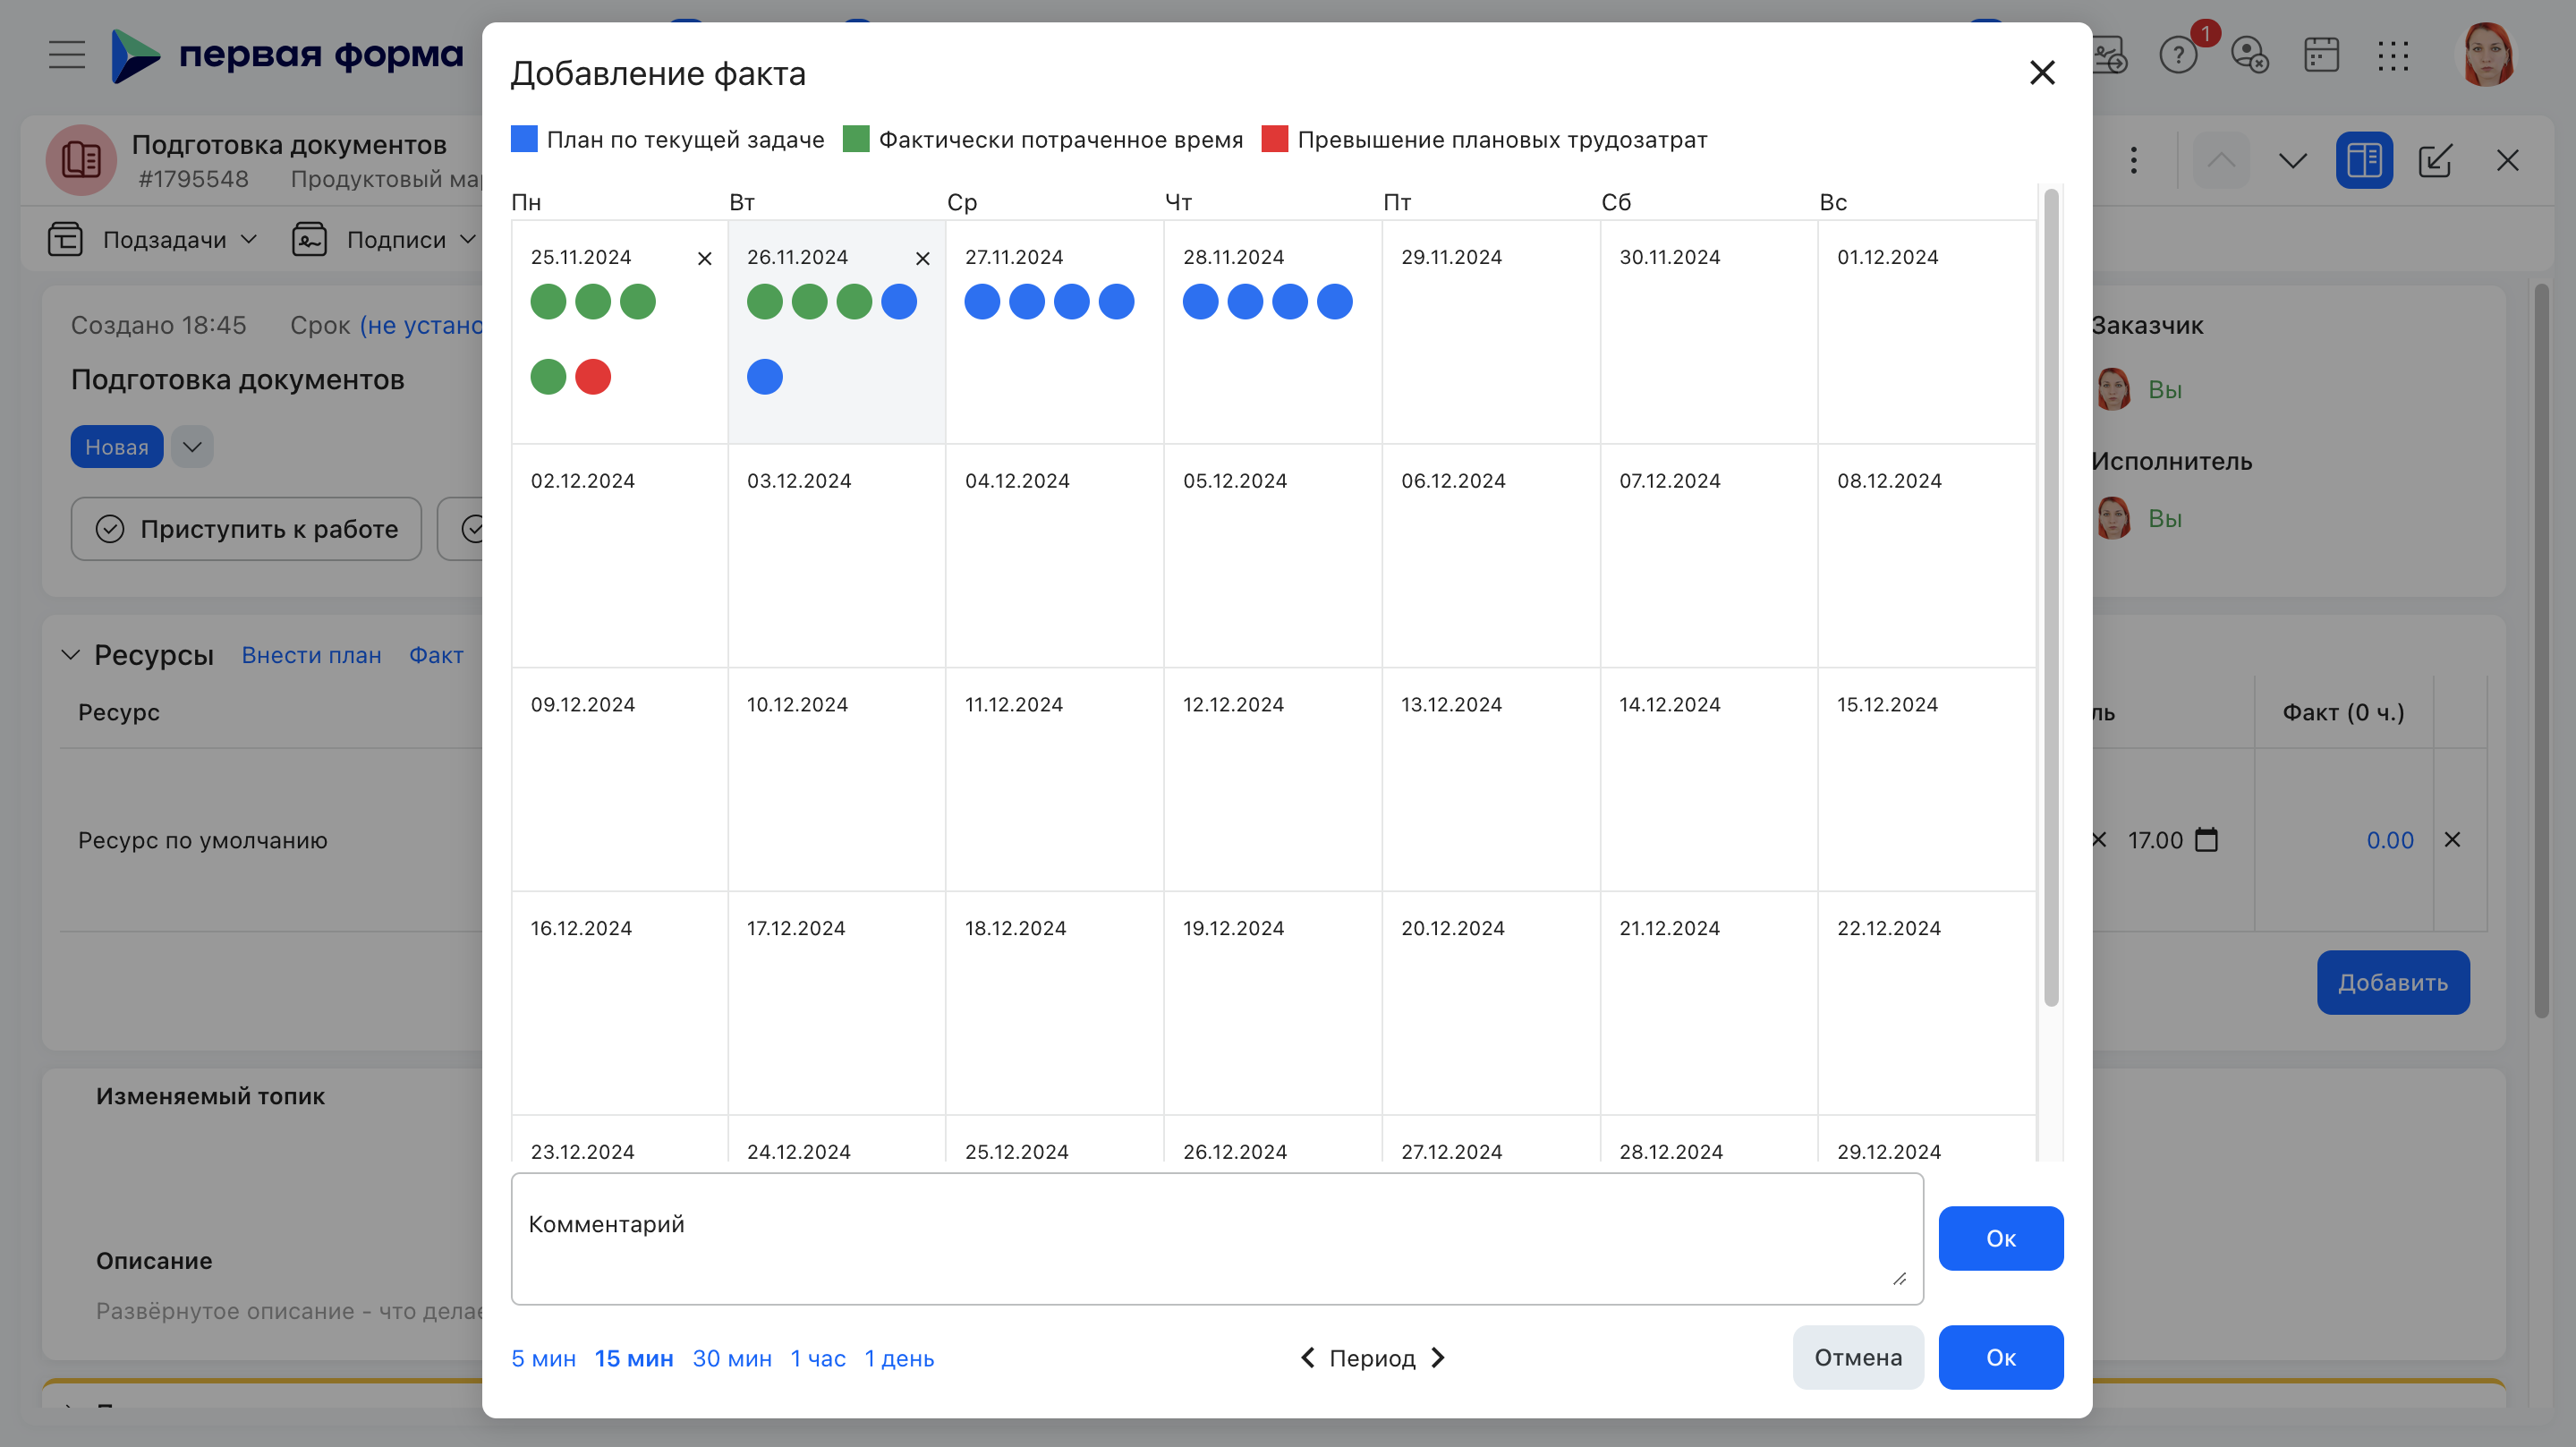The height and width of the screenshot is (1447, 2576).
Task: Collapse the Ресурсы section
Action: (70, 655)
